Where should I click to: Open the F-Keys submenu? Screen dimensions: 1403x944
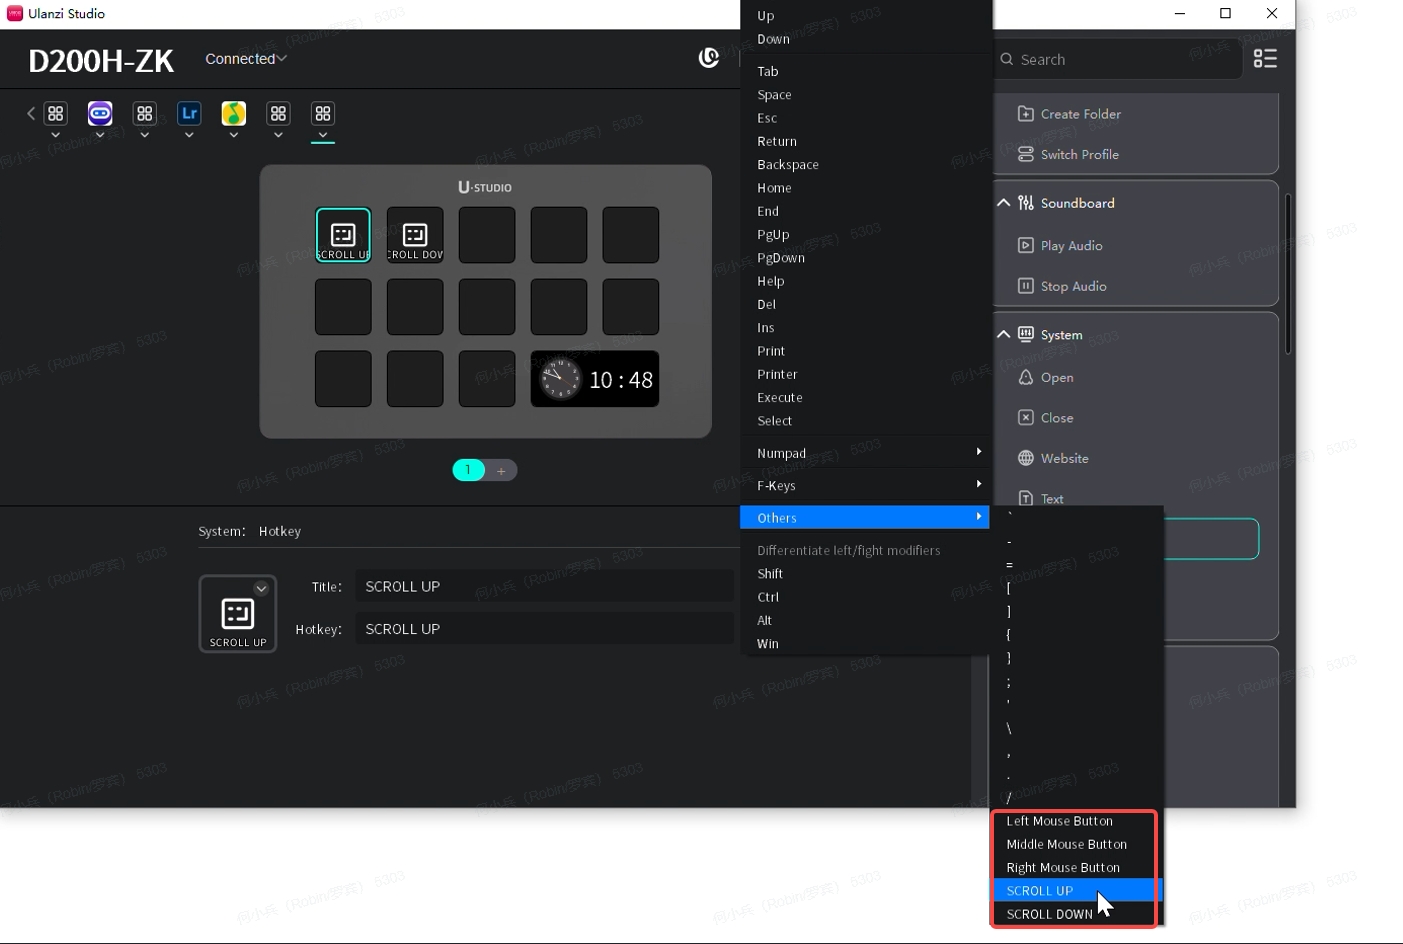[x=865, y=486]
